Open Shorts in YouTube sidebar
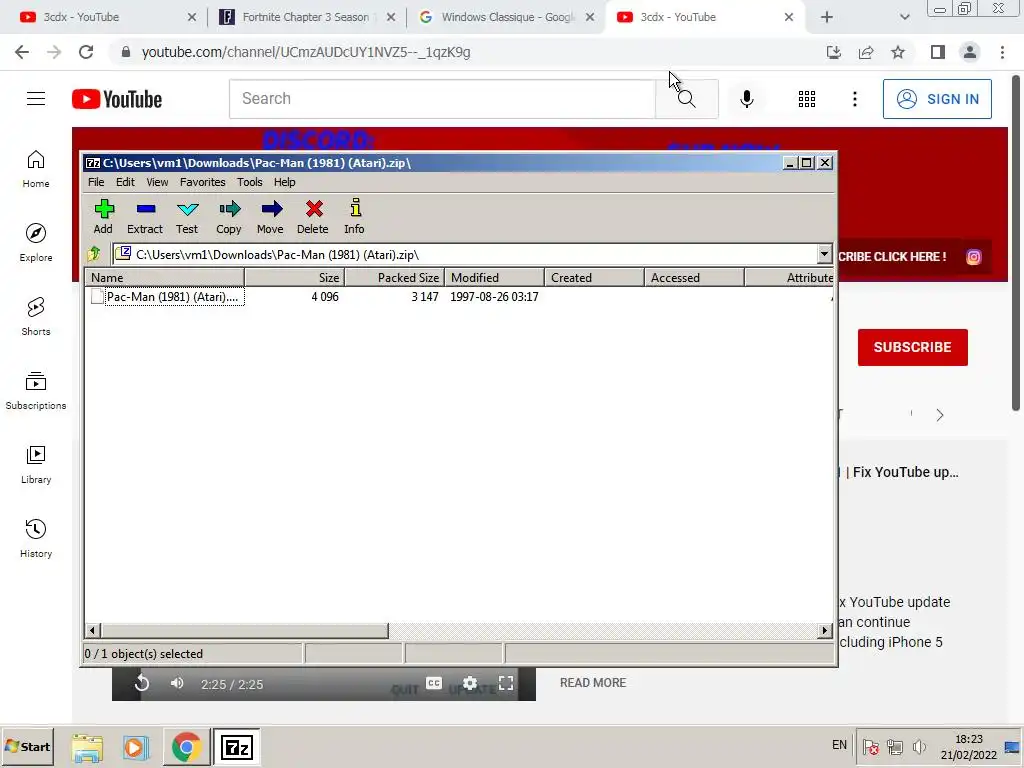This screenshot has height=768, width=1024. pos(36,317)
